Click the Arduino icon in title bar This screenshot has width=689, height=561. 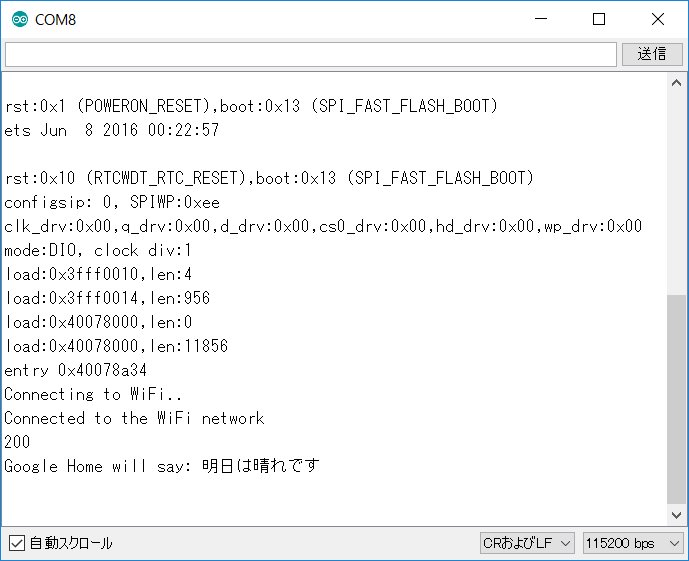20,19
